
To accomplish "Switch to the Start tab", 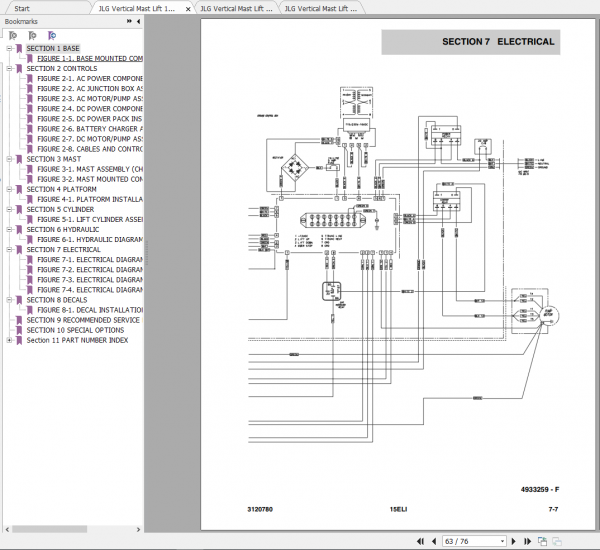I will pos(22,8).
